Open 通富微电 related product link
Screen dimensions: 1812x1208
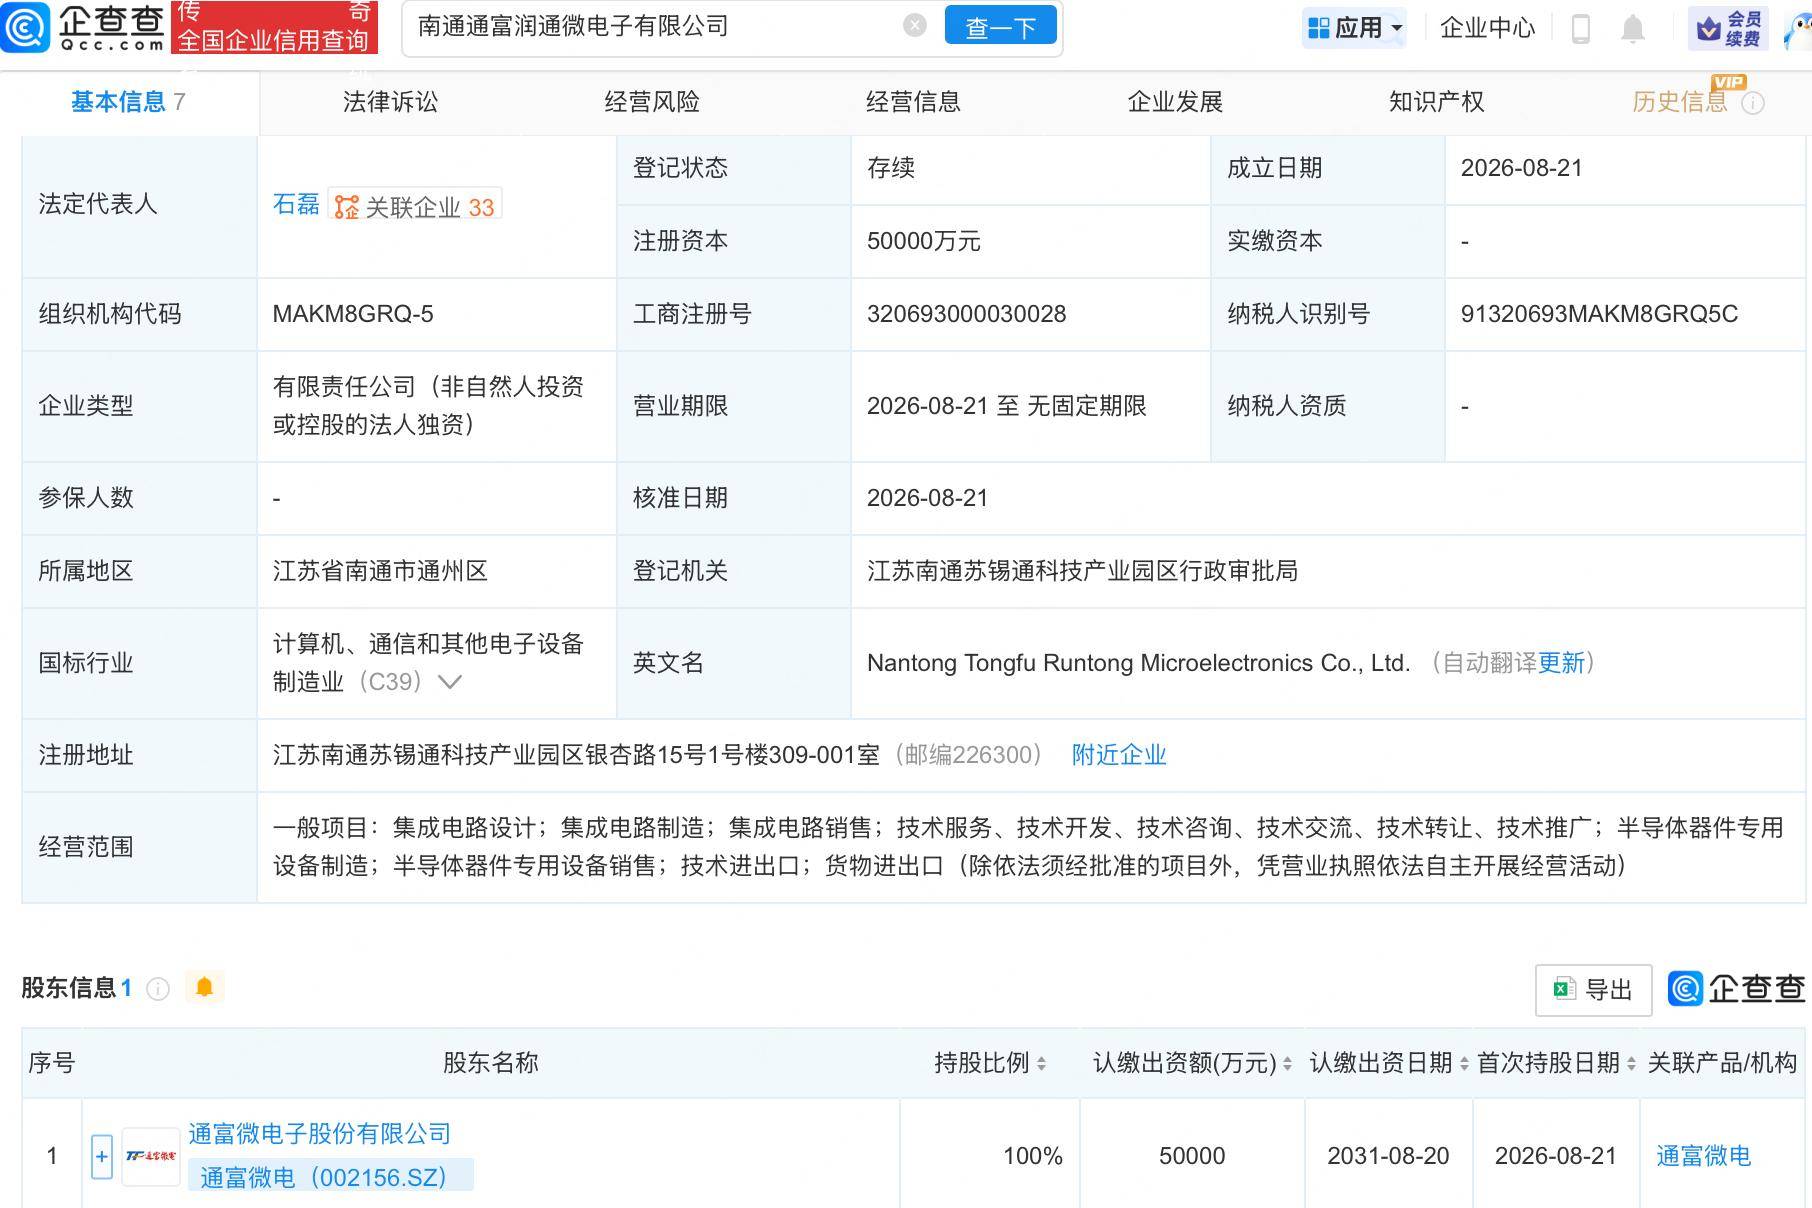[x=1704, y=1157]
